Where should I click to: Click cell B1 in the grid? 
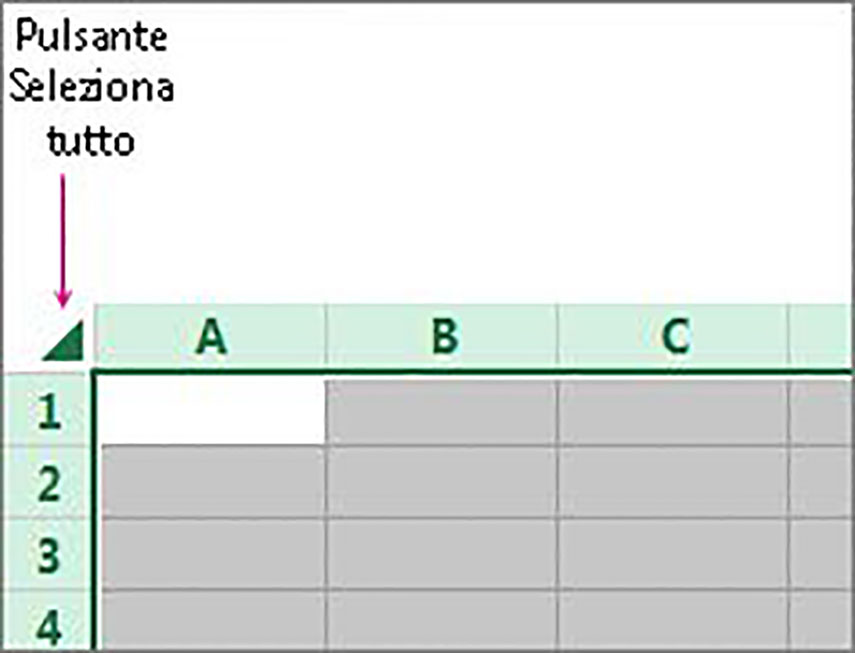click(443, 410)
